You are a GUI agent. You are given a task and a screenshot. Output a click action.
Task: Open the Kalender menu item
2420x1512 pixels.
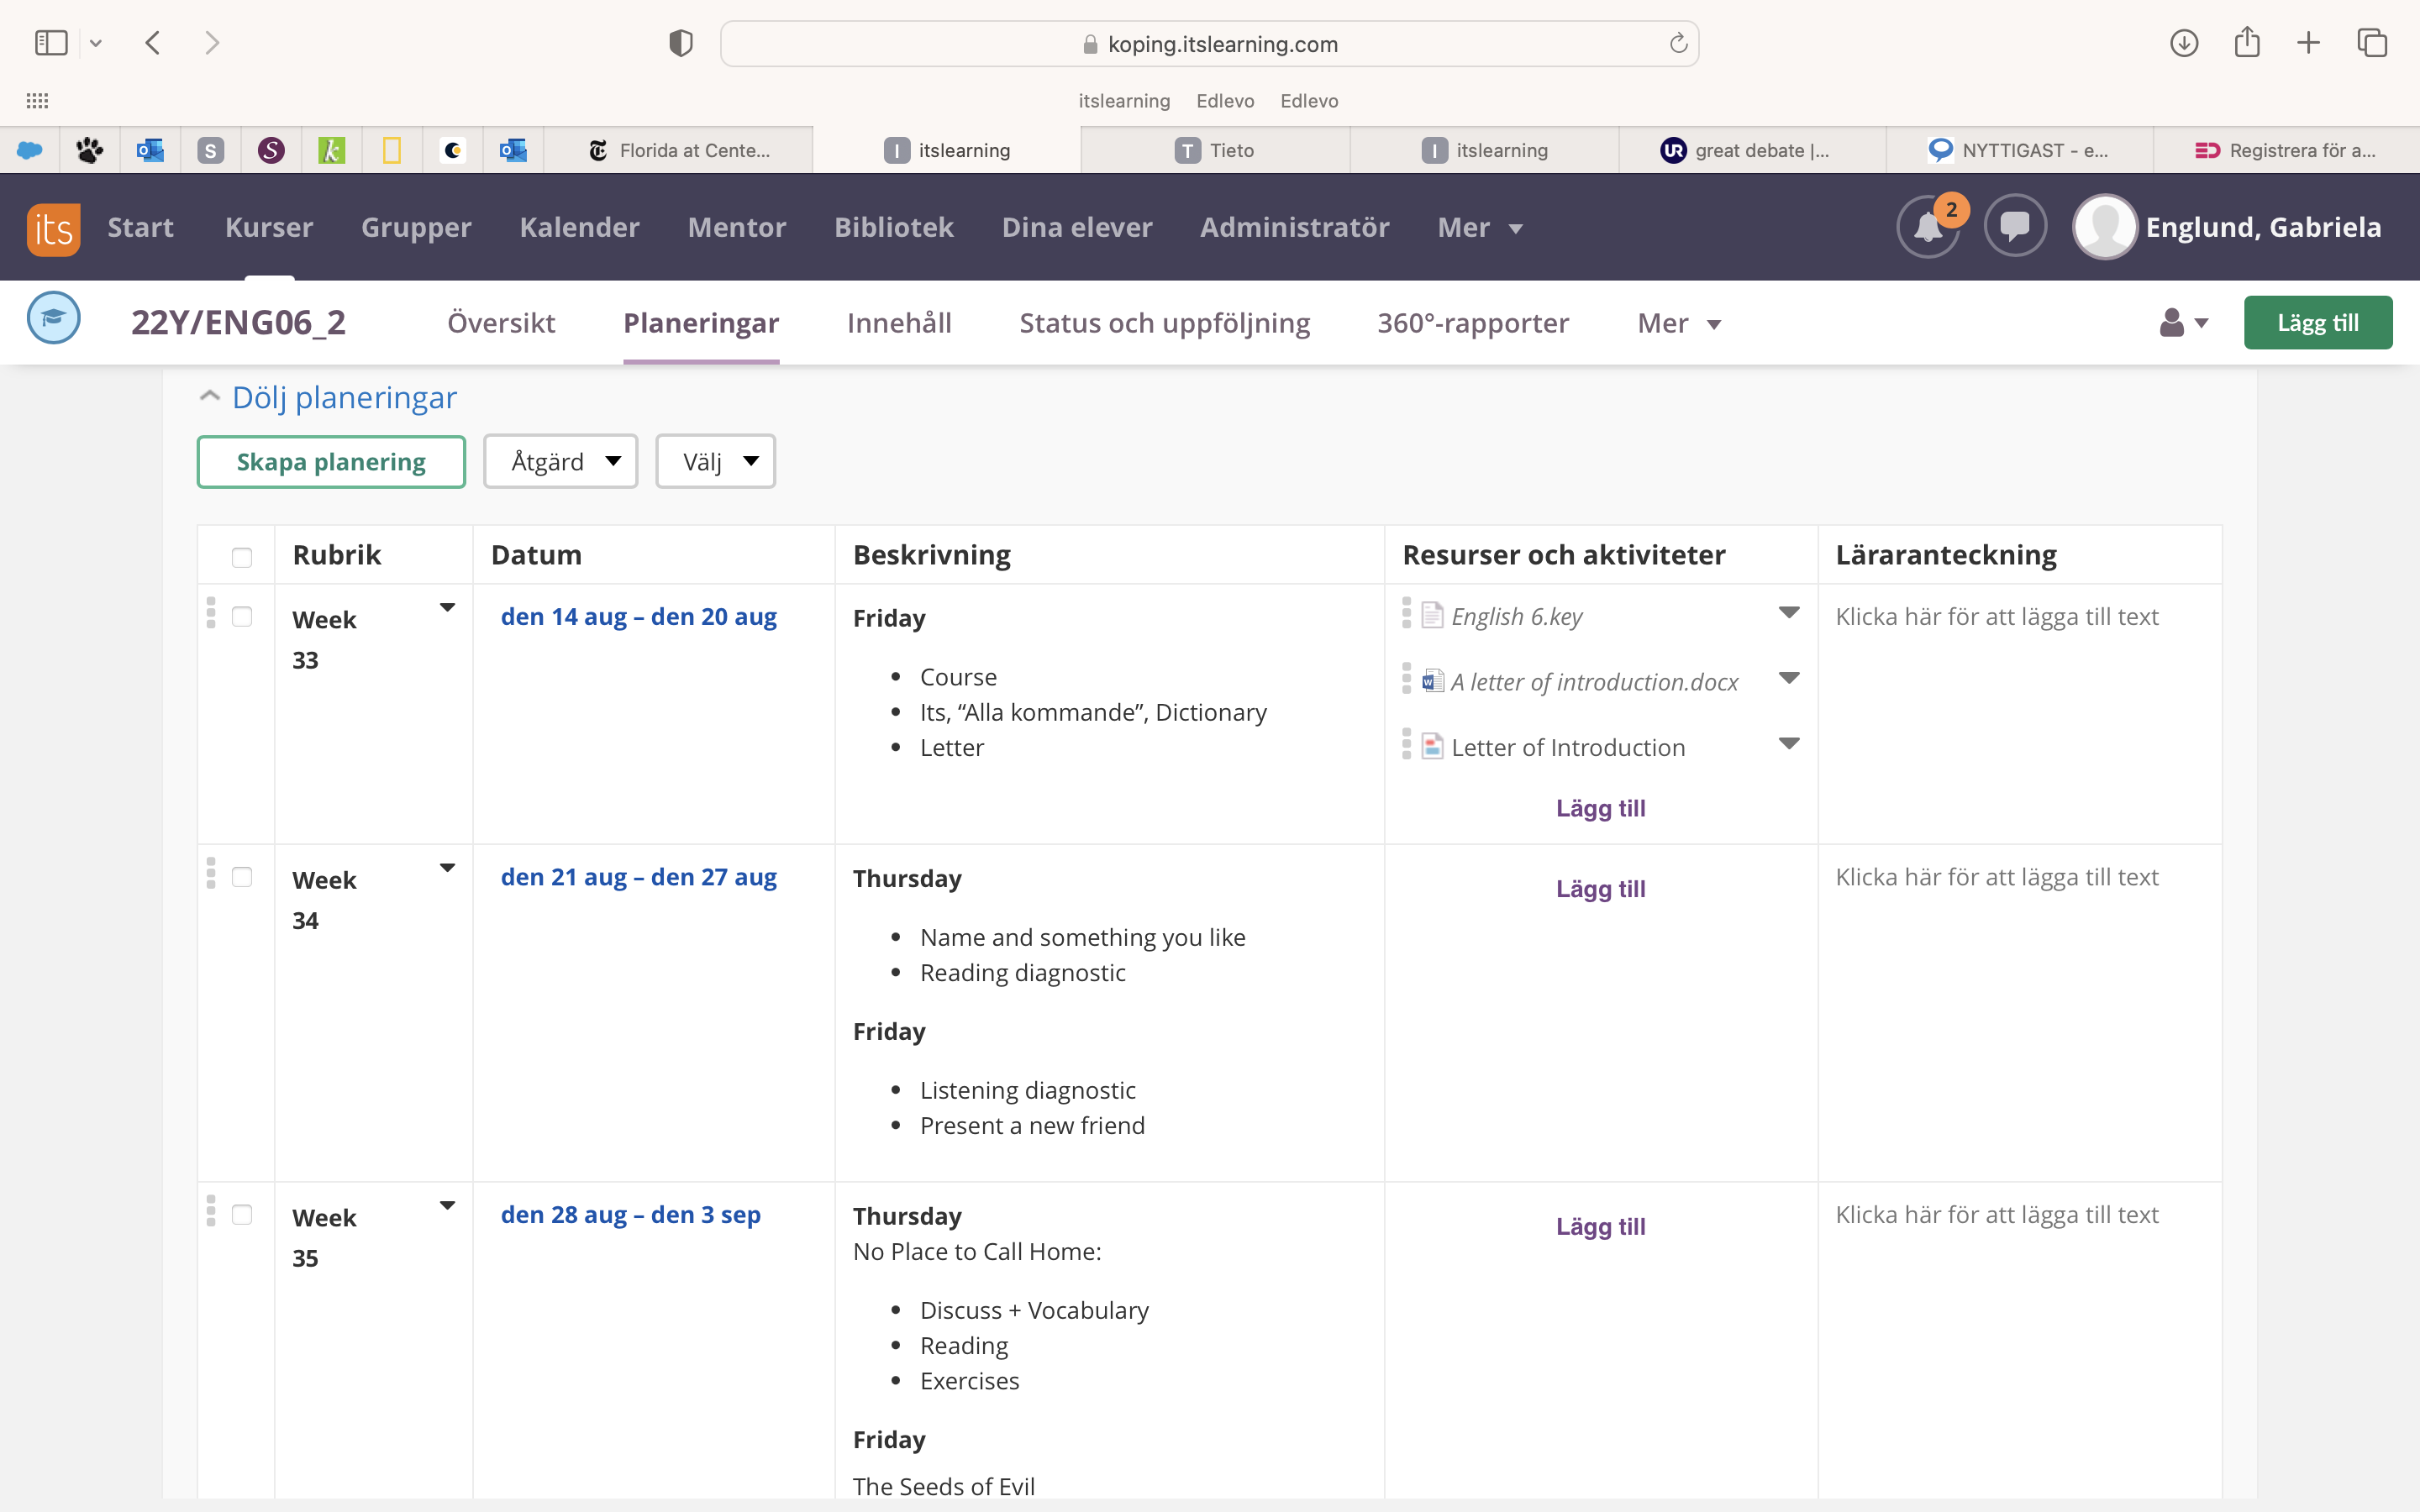click(579, 228)
